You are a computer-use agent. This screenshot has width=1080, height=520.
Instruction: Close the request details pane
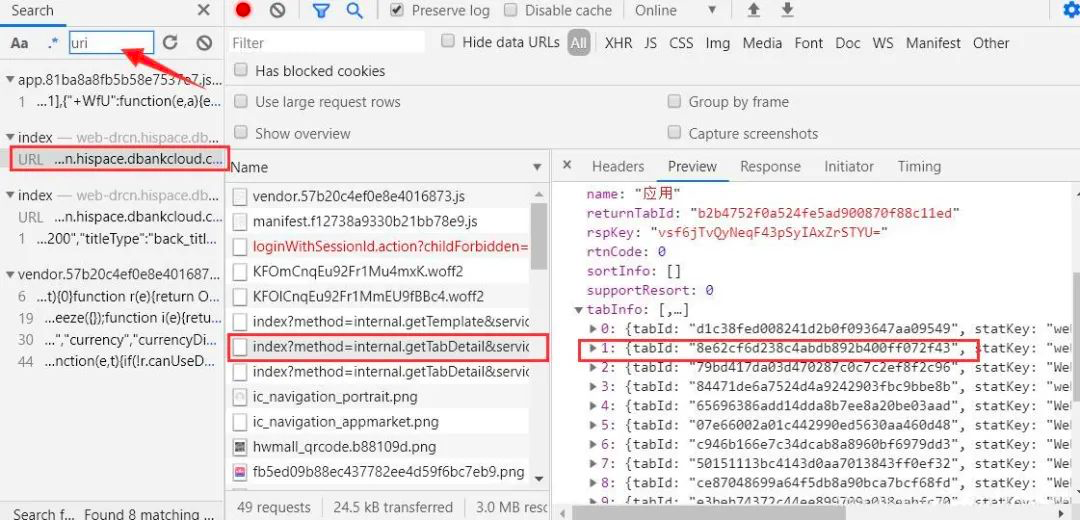567,165
